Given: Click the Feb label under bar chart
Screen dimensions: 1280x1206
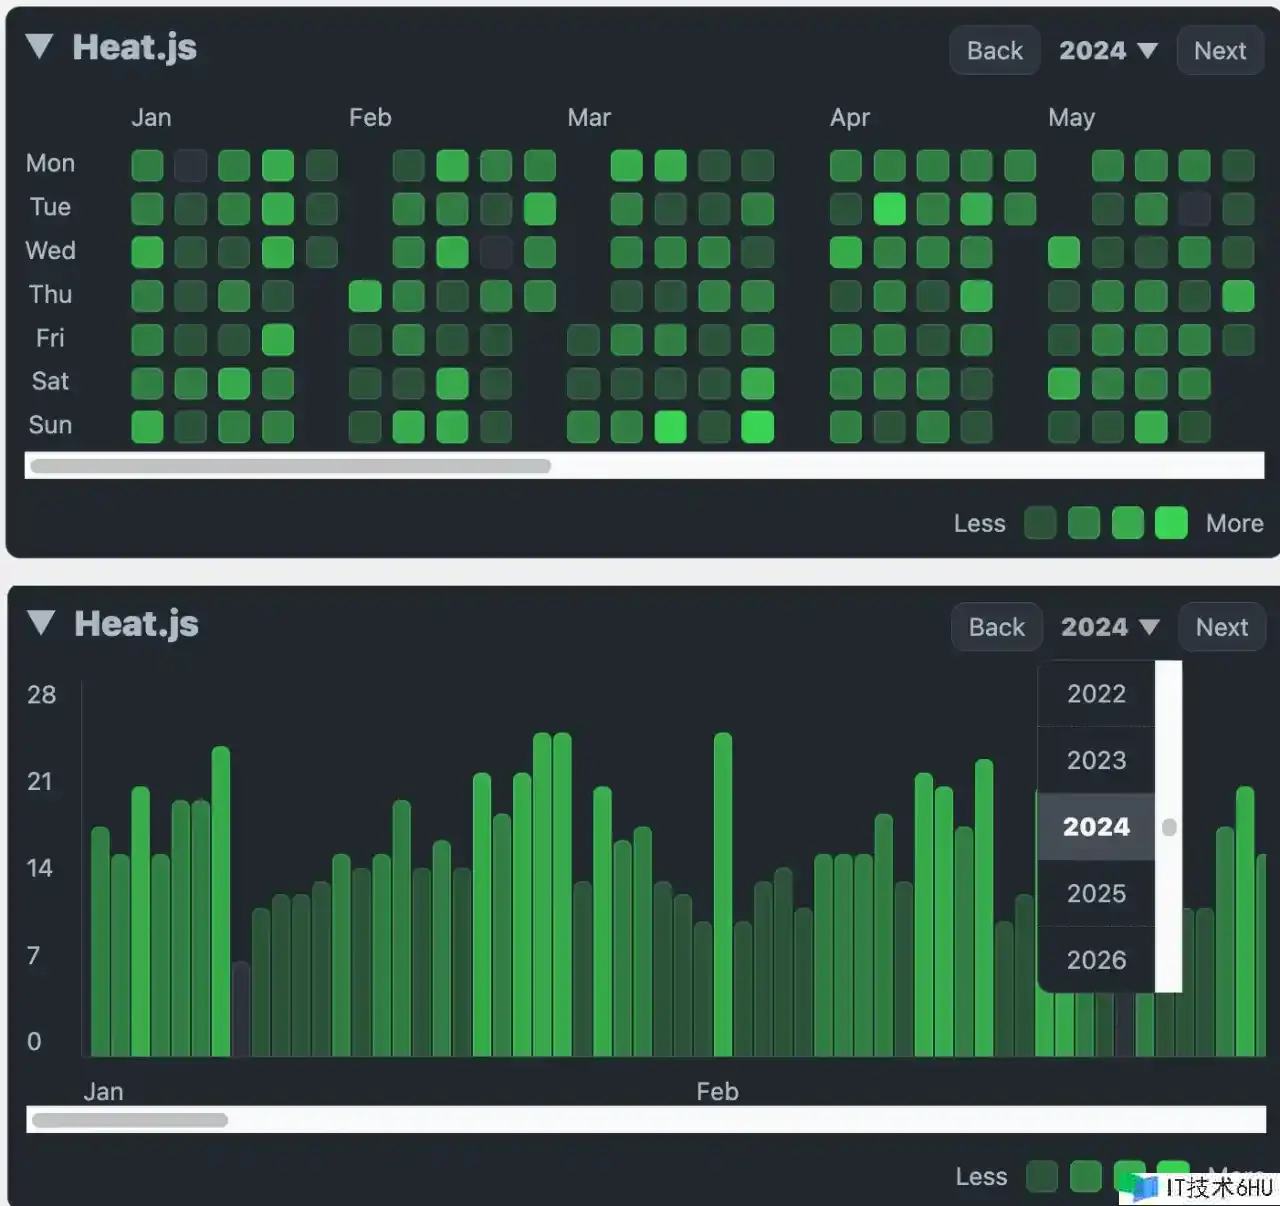Looking at the screenshot, I should (x=717, y=1092).
